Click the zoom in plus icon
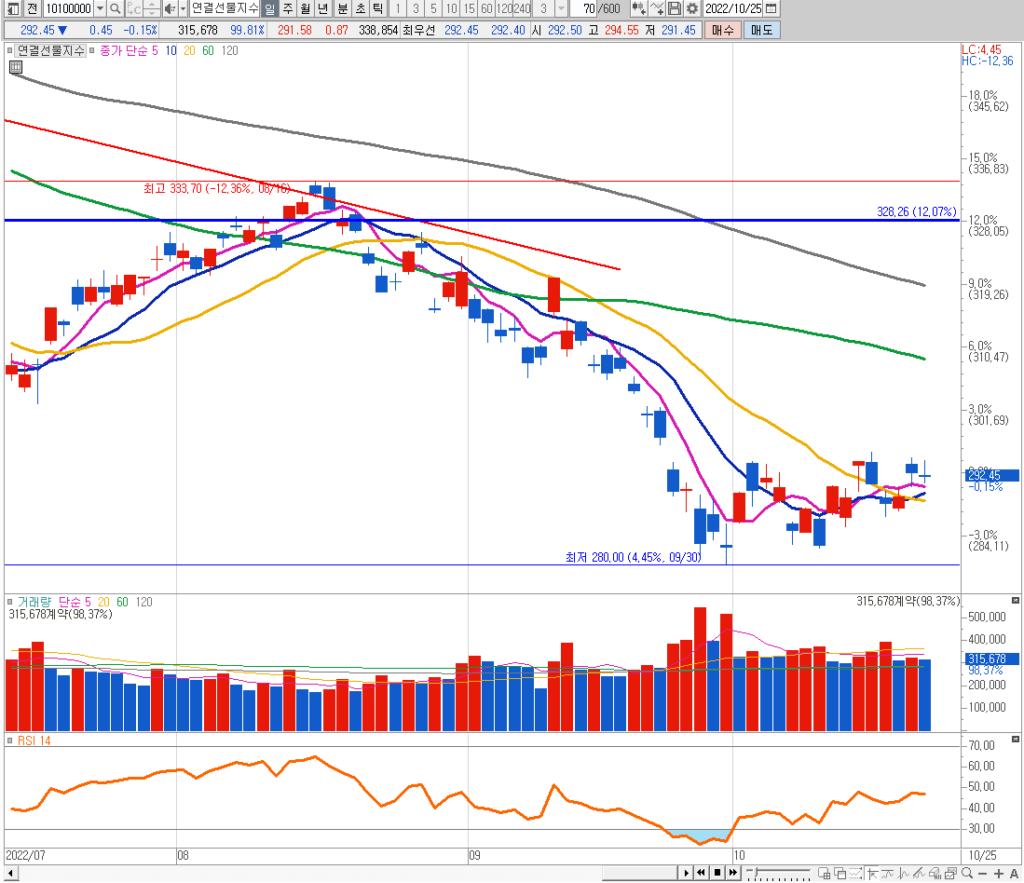 coord(996,874)
